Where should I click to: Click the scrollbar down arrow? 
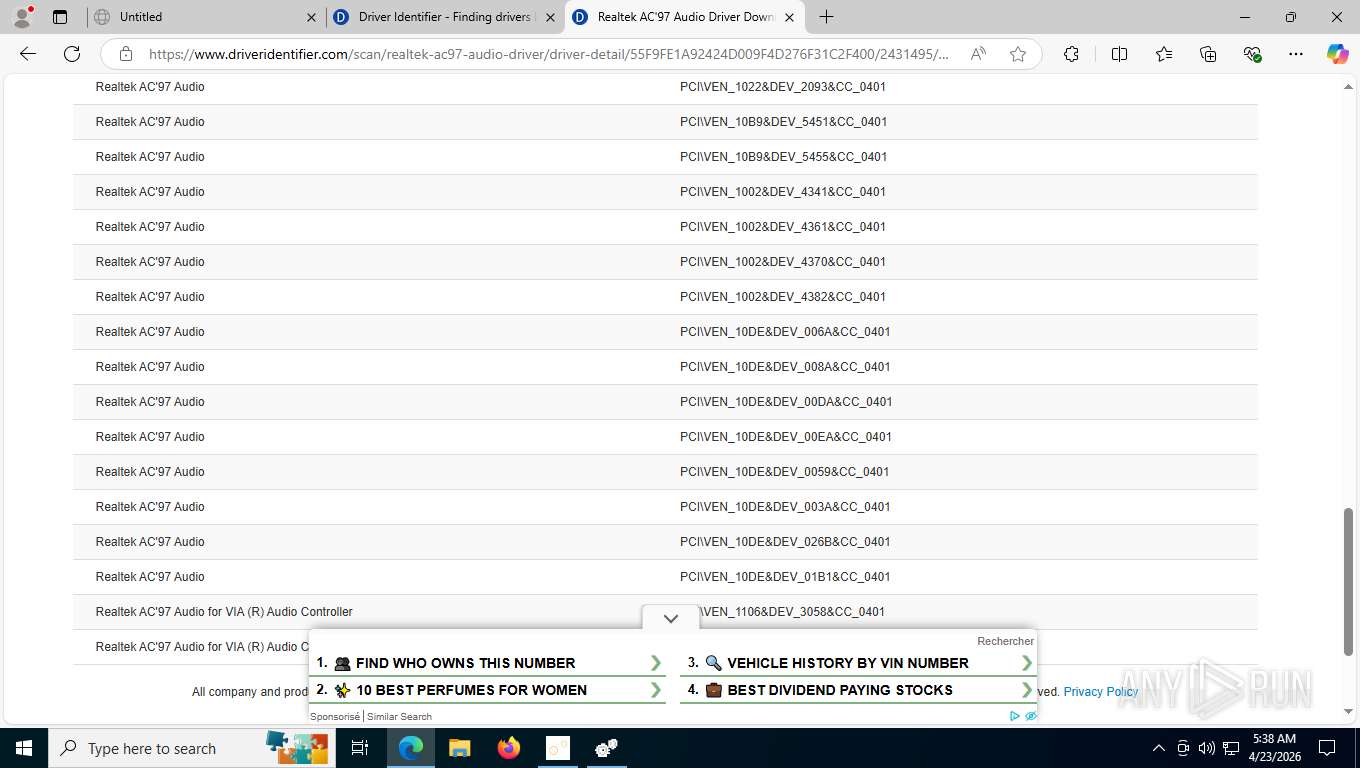[1348, 712]
